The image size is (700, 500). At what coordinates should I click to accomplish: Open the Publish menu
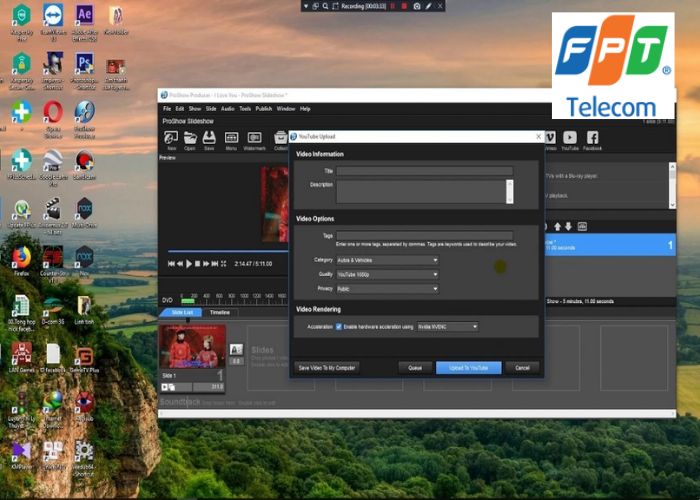pos(264,108)
